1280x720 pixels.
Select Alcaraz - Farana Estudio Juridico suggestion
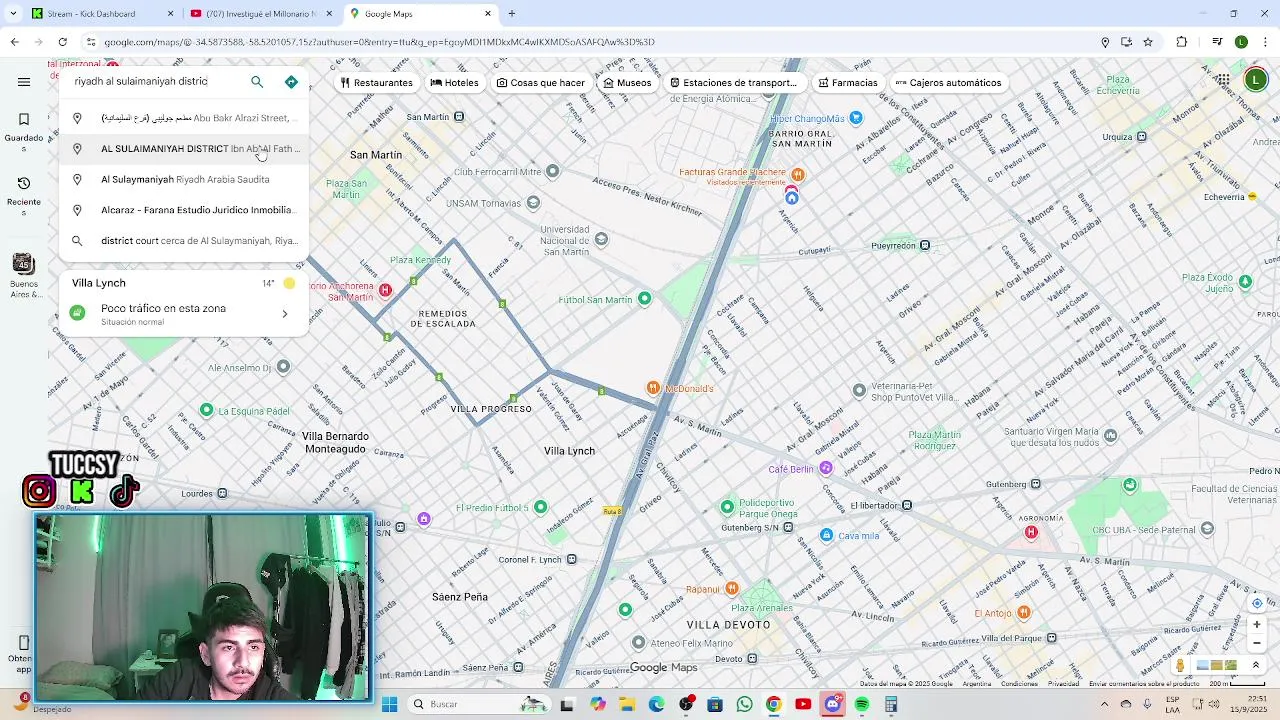(x=185, y=211)
